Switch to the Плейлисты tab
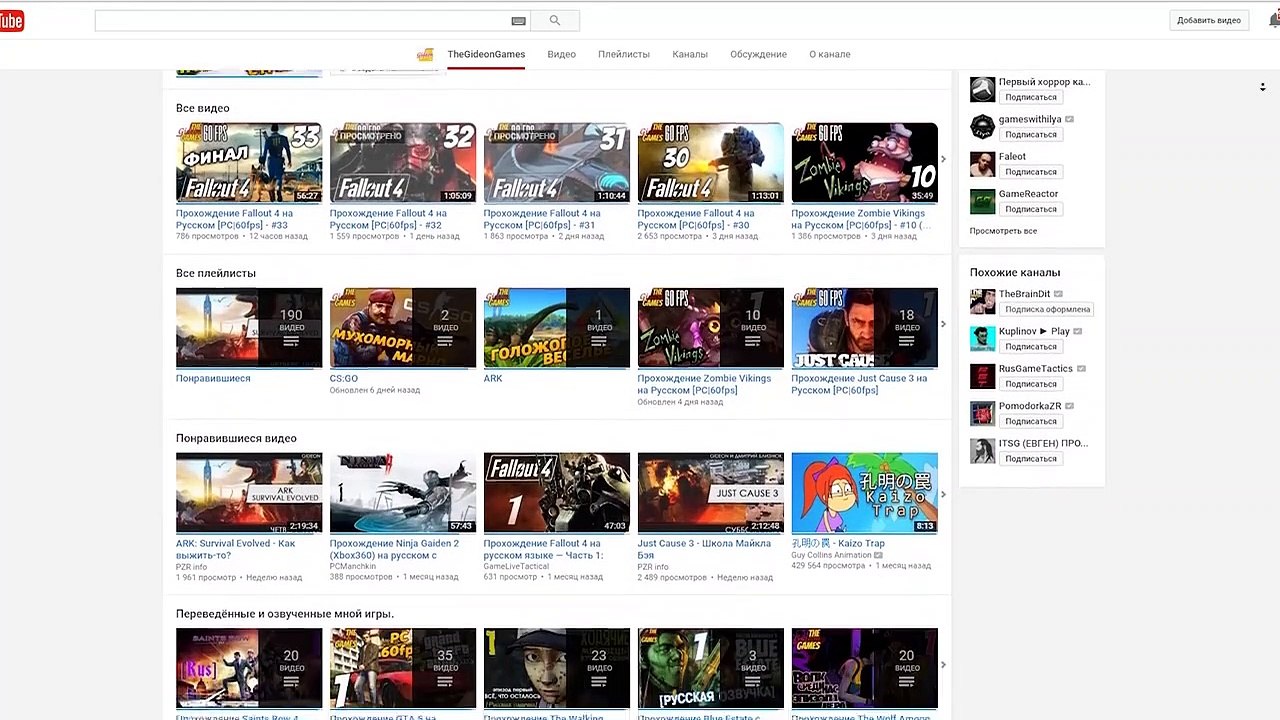Image resolution: width=1280 pixels, height=720 pixels. click(x=623, y=55)
